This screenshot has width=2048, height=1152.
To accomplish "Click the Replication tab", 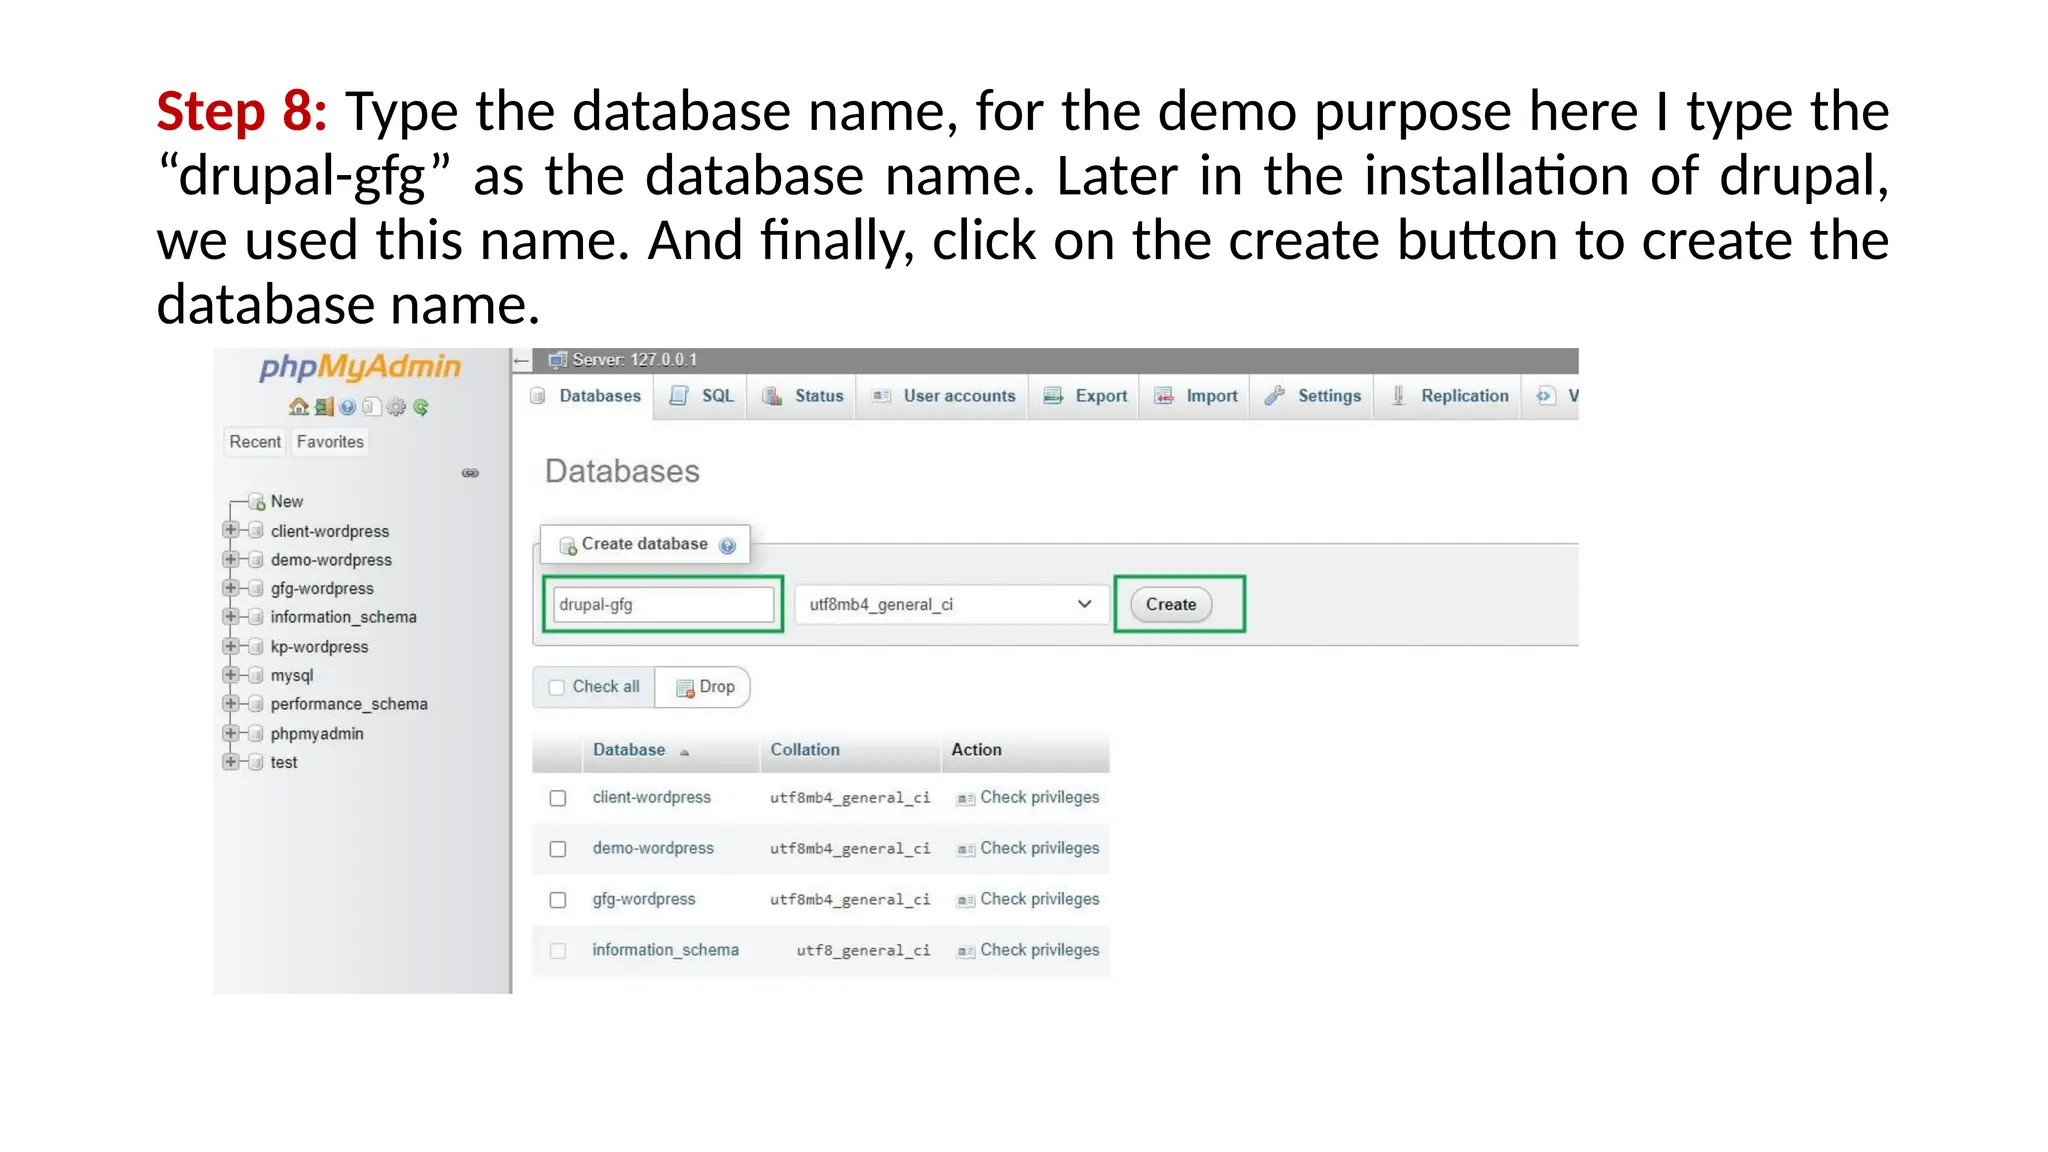I will [x=1449, y=396].
